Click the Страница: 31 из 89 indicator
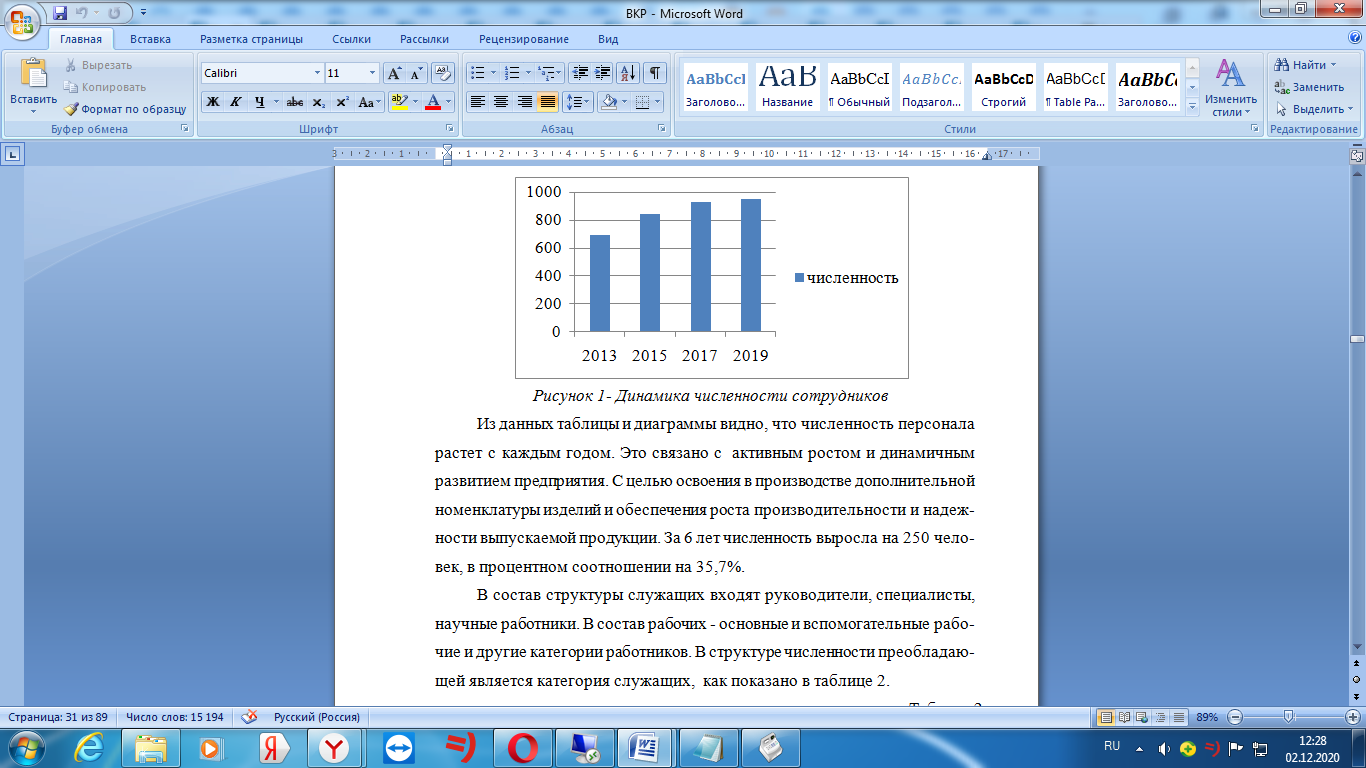Viewport: 1366px width, 768px height. [x=58, y=717]
